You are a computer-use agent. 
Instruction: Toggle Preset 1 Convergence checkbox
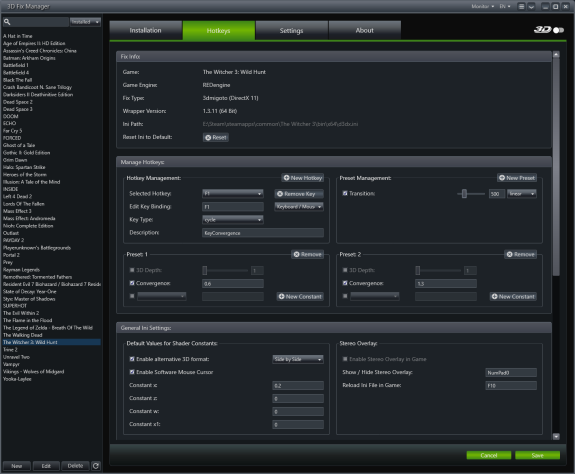(132, 283)
